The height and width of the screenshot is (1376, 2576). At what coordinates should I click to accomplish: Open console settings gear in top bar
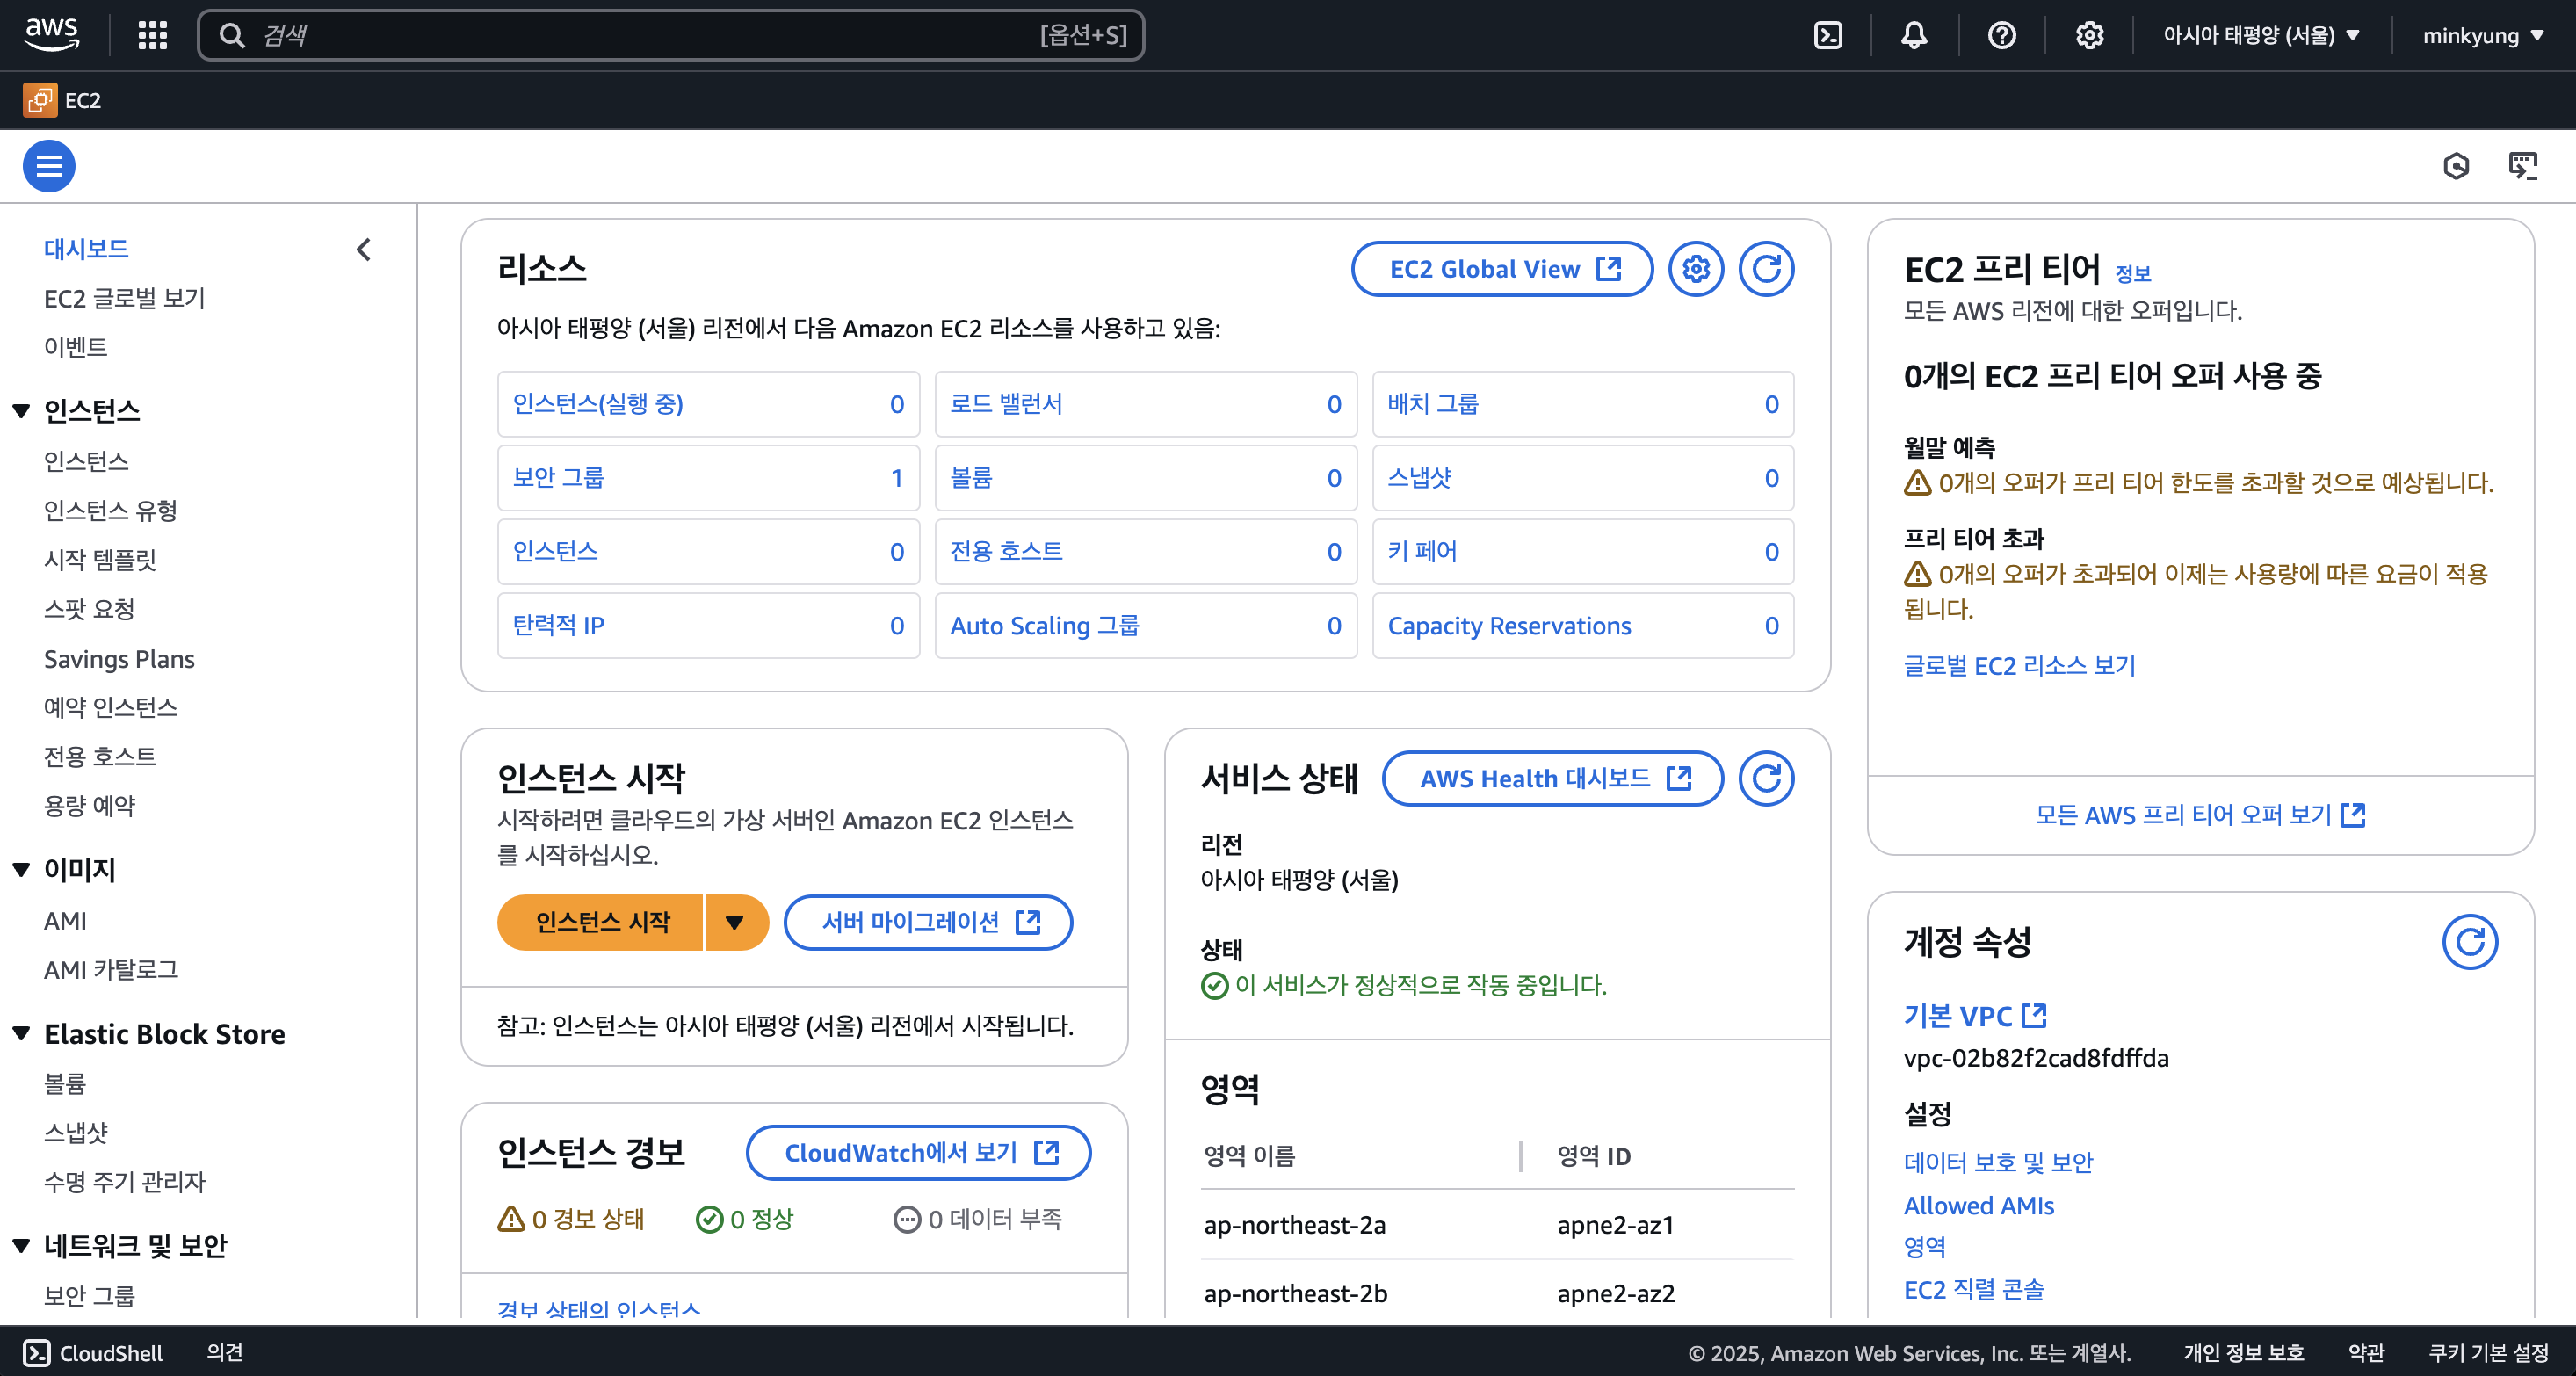(2089, 35)
